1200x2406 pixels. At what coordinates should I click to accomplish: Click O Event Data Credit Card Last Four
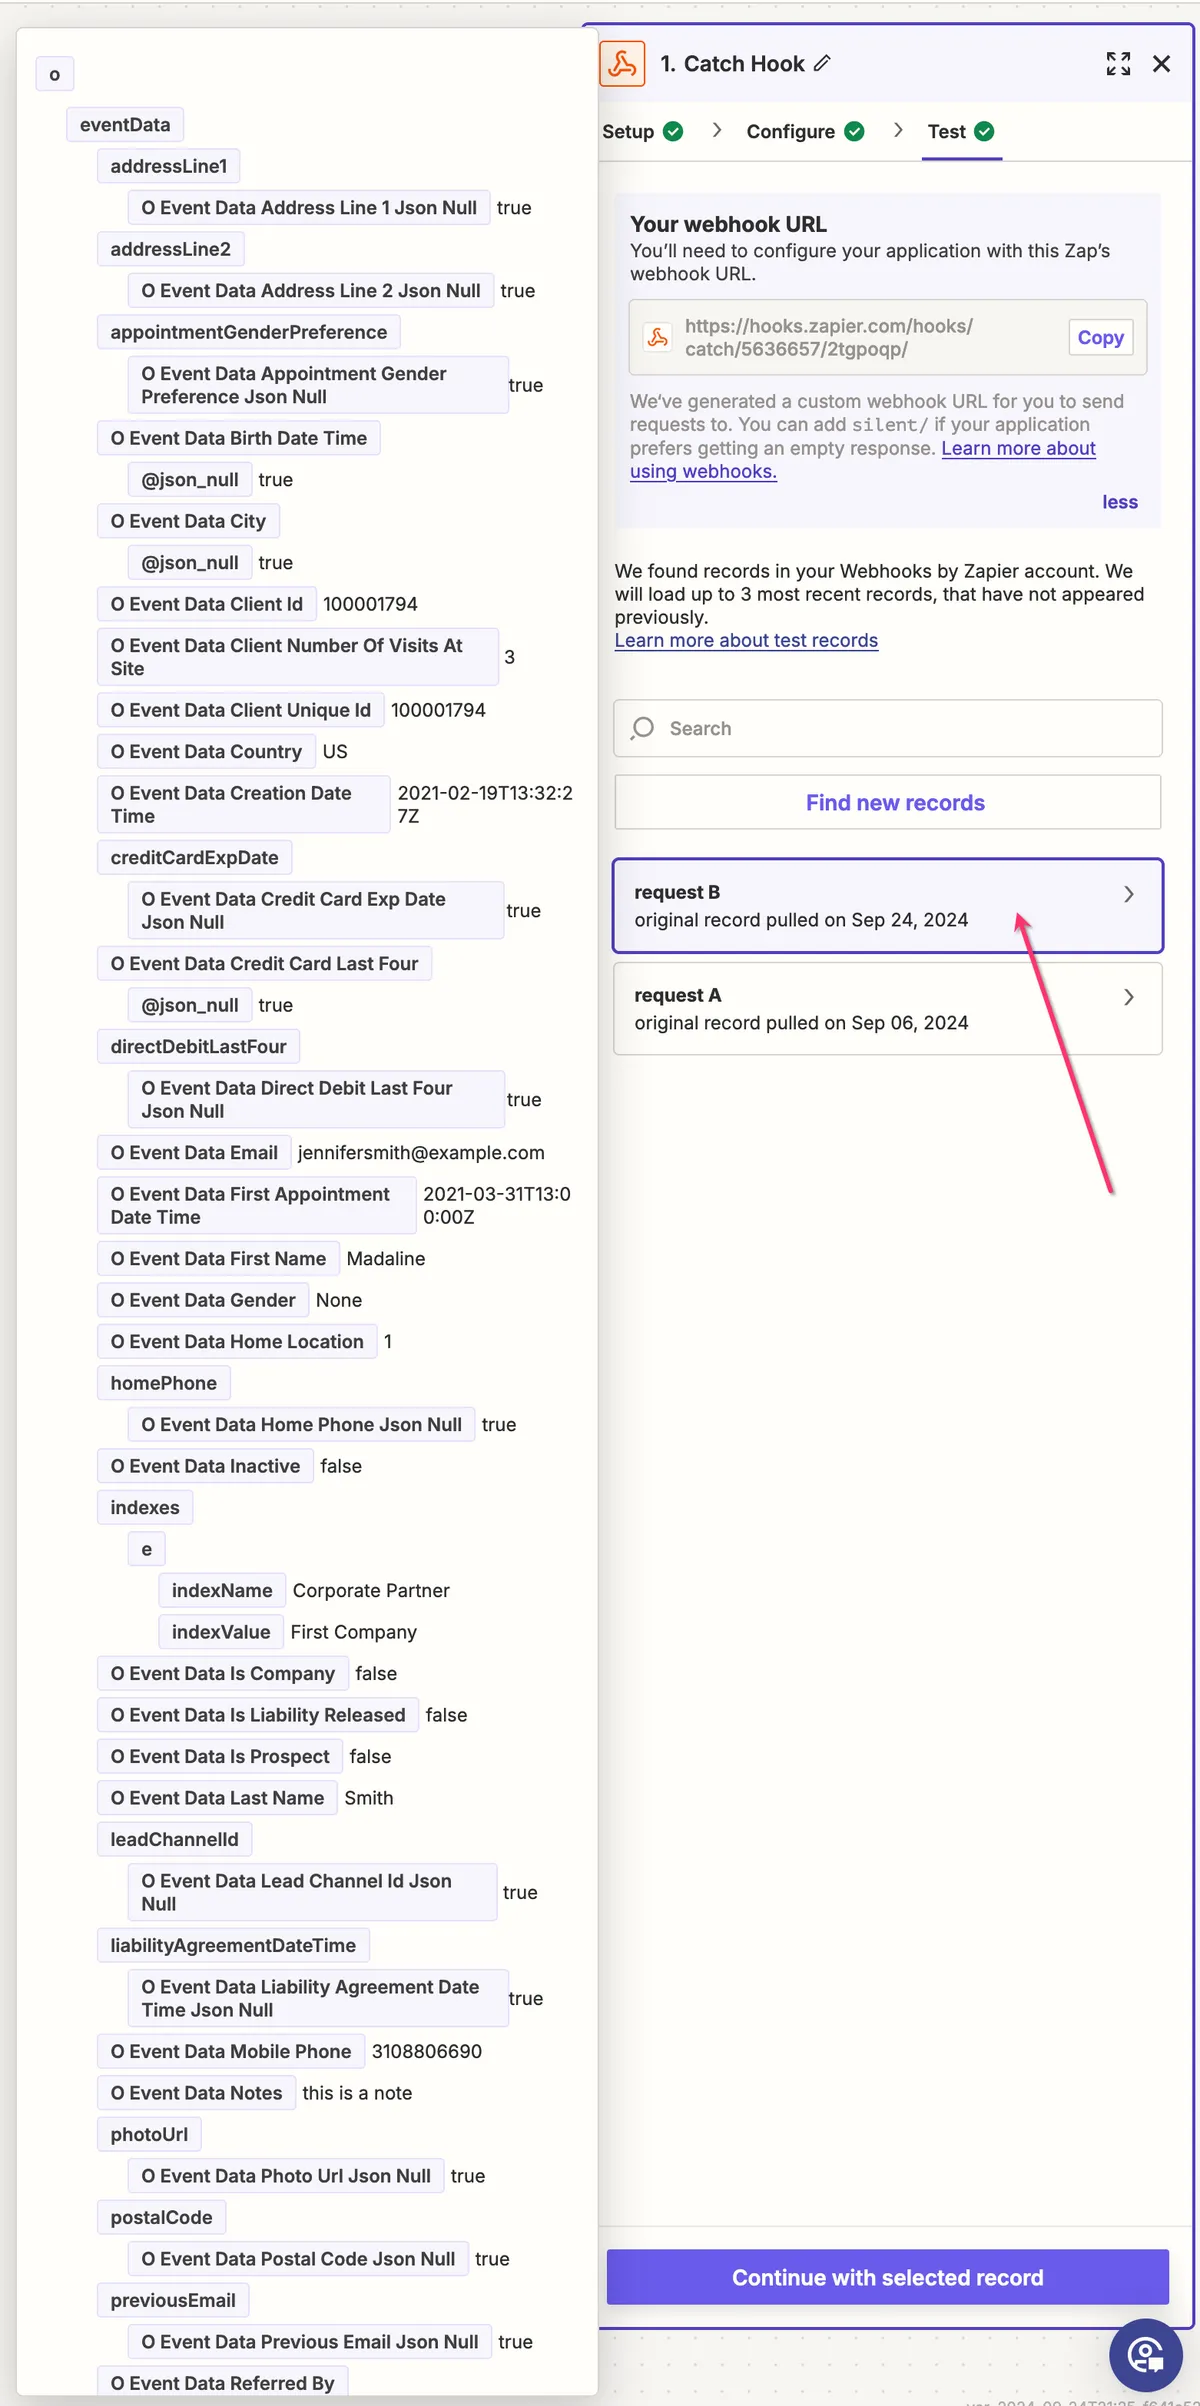265,963
